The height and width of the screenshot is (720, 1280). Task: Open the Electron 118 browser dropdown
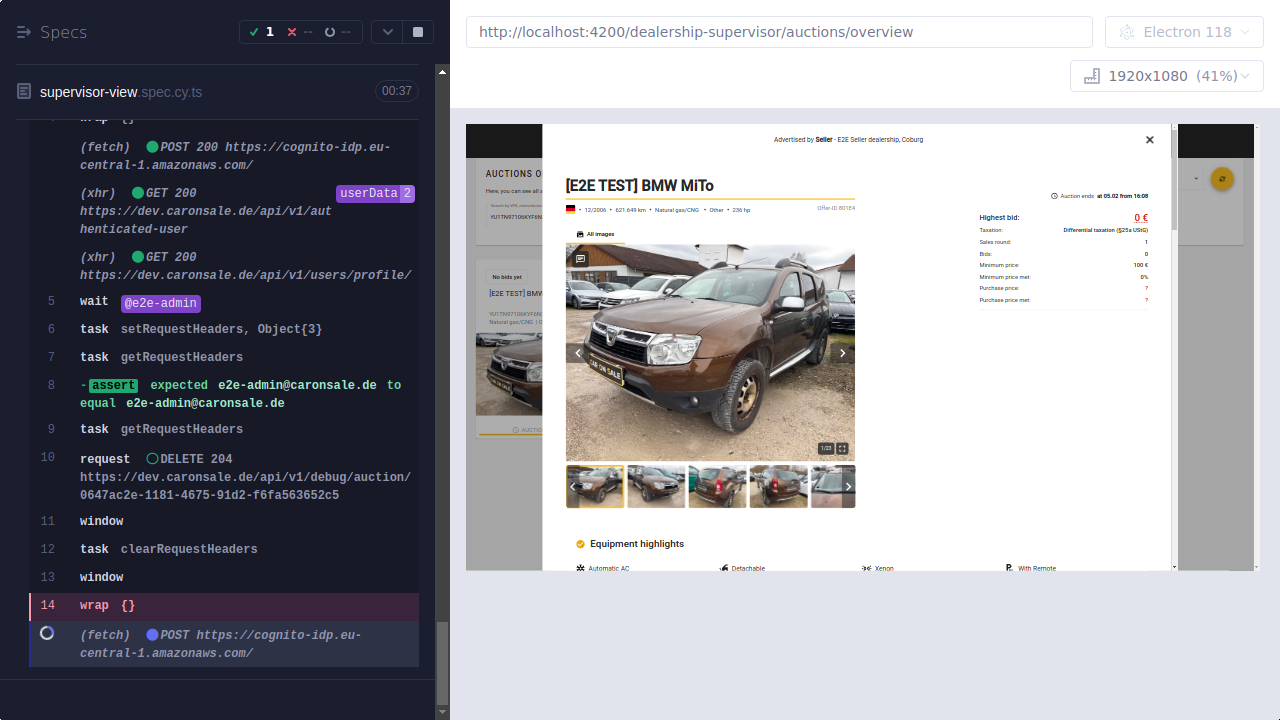point(1184,31)
